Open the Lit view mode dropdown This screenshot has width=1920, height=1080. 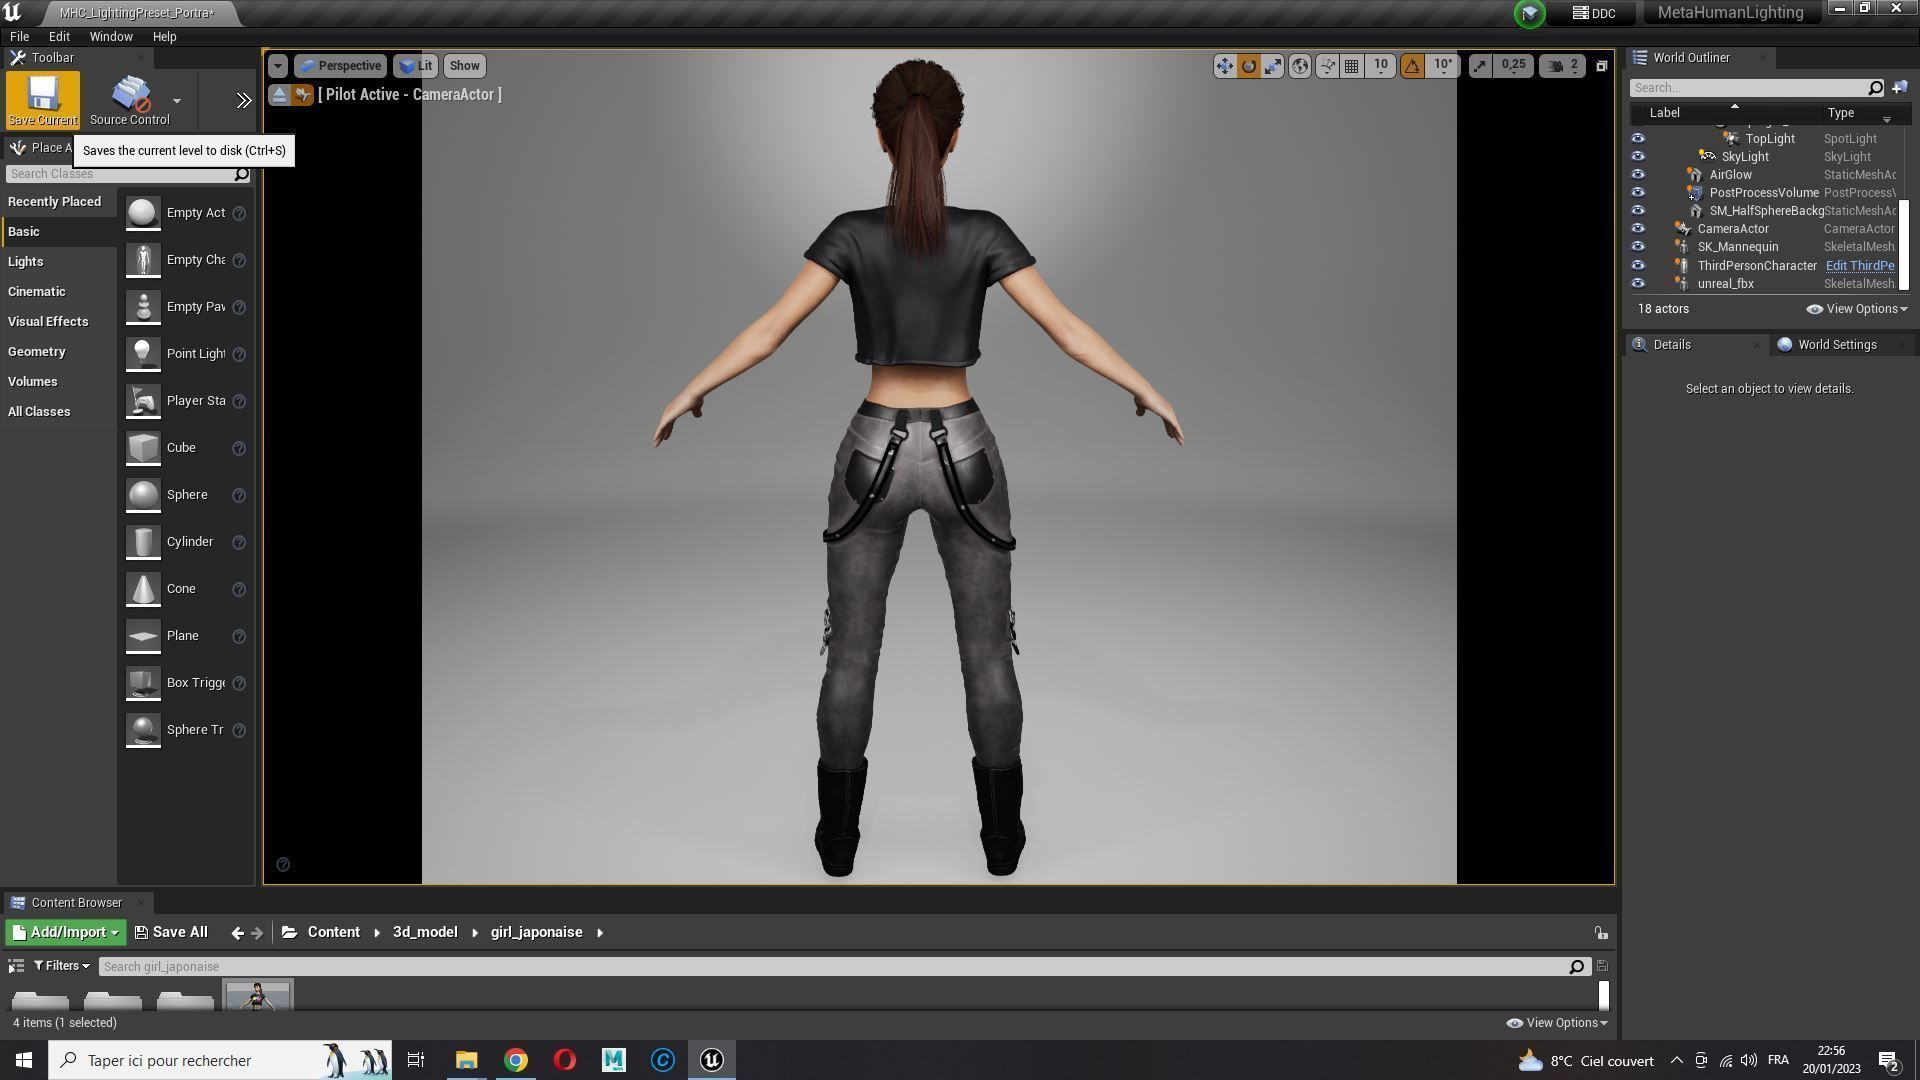[415, 66]
